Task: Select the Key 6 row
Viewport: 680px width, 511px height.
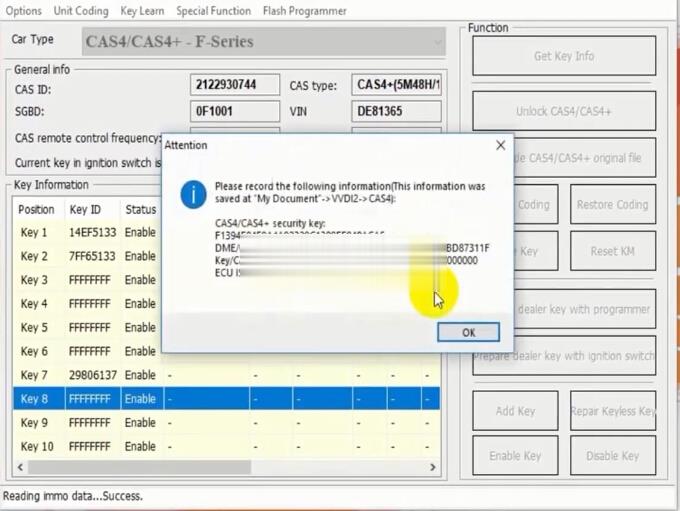Action: (88, 351)
